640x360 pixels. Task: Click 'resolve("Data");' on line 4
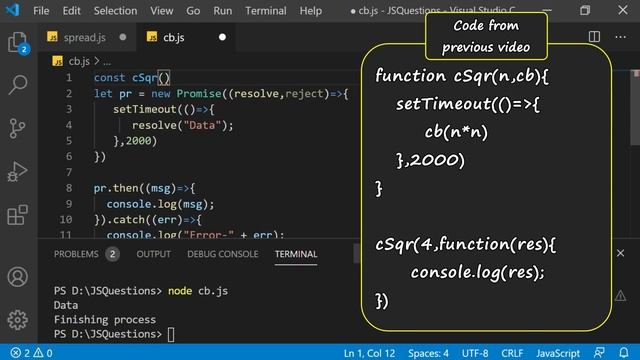coord(182,125)
